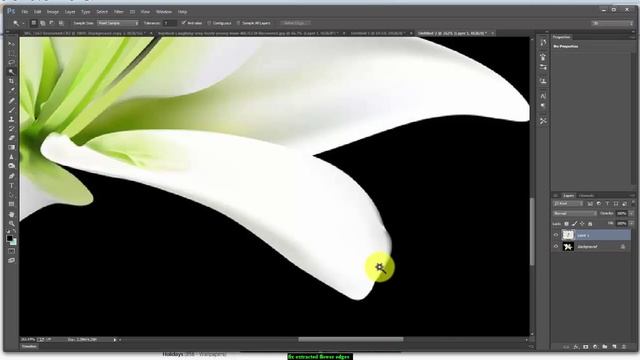This screenshot has height=360, width=640.
Task: Open the Layer menu
Action: pos(70,12)
